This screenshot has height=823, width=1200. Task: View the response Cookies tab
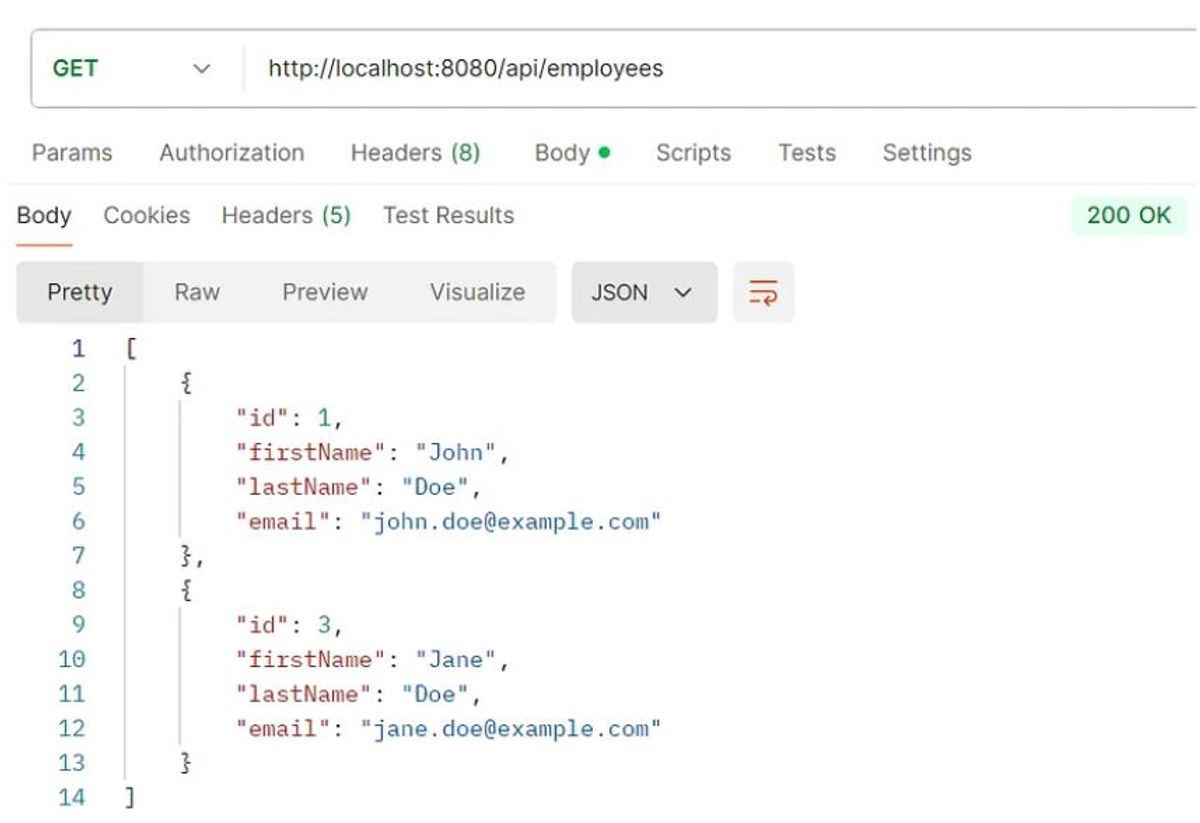coord(147,216)
